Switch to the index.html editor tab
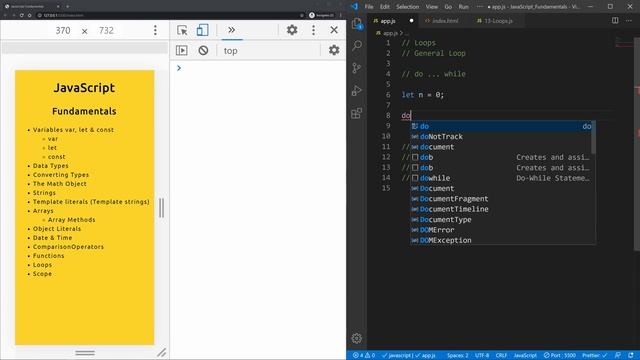Screen dimensions: 640x360 pyautogui.click(x=444, y=20)
